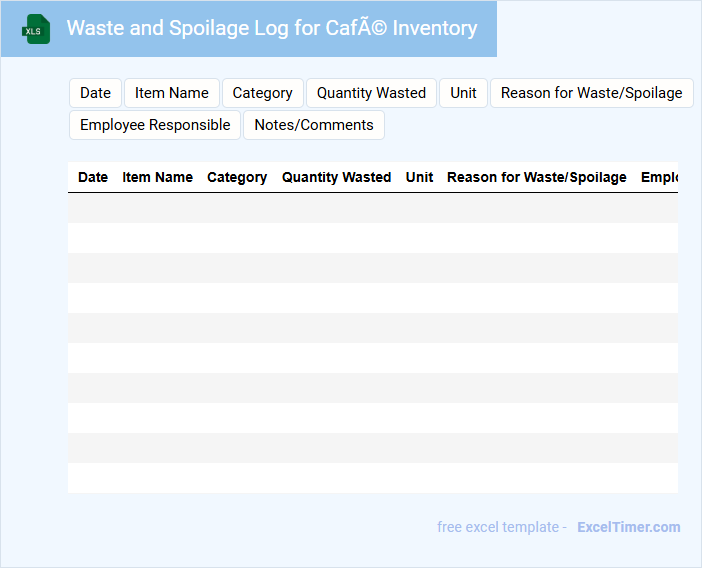Click the Unit table column header
Screen dimensions: 702x568
419,177
